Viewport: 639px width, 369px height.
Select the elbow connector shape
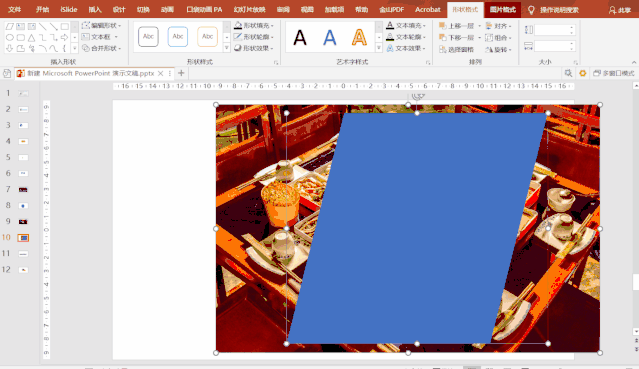tap(42, 38)
